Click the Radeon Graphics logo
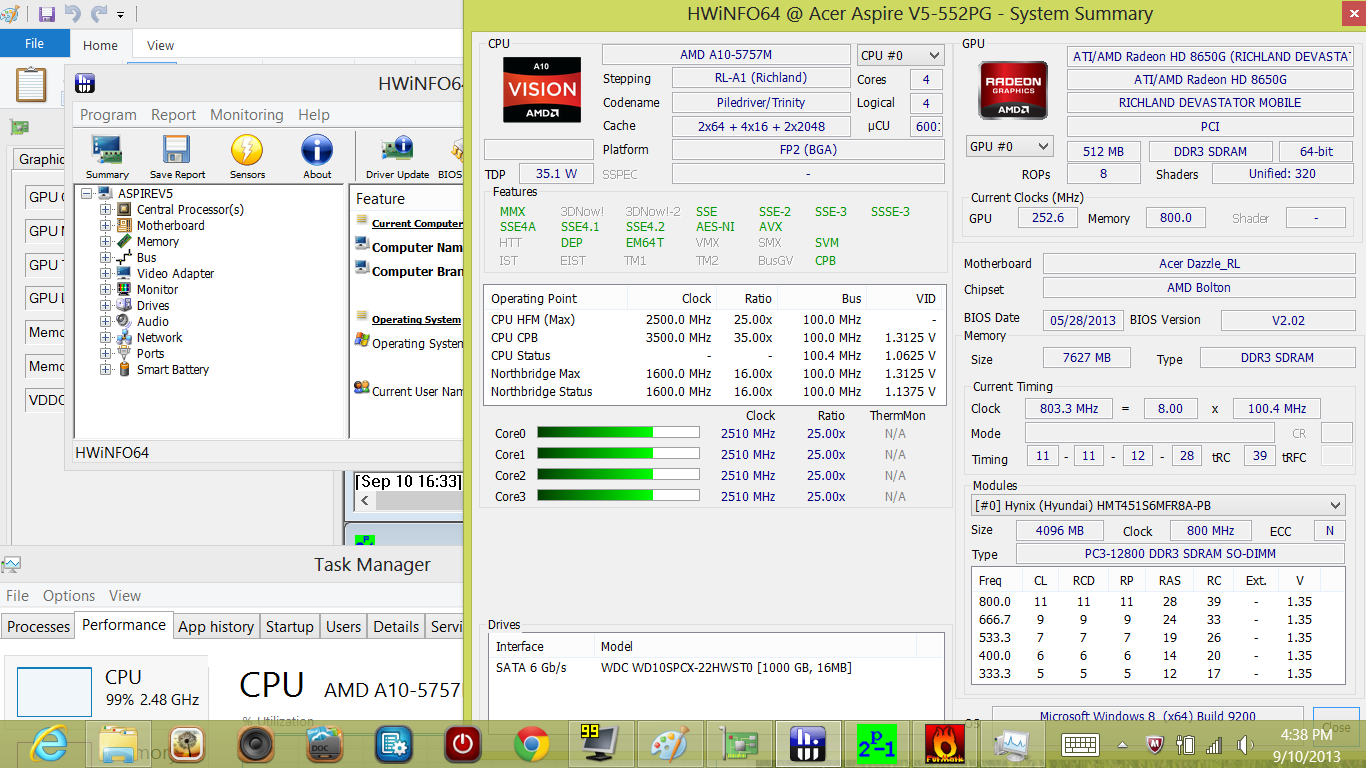 [x=1014, y=91]
